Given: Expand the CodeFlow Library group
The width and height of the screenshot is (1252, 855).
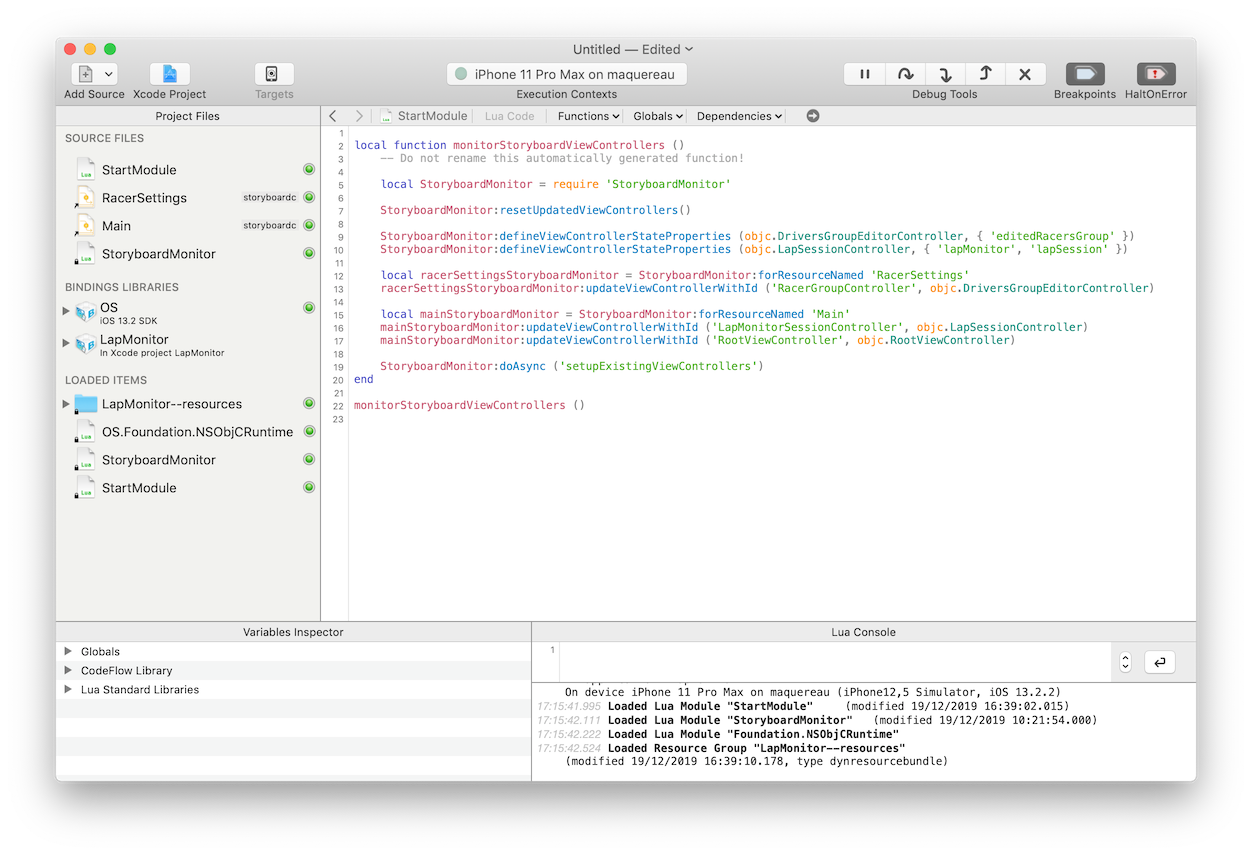Looking at the screenshot, I should tap(68, 670).
